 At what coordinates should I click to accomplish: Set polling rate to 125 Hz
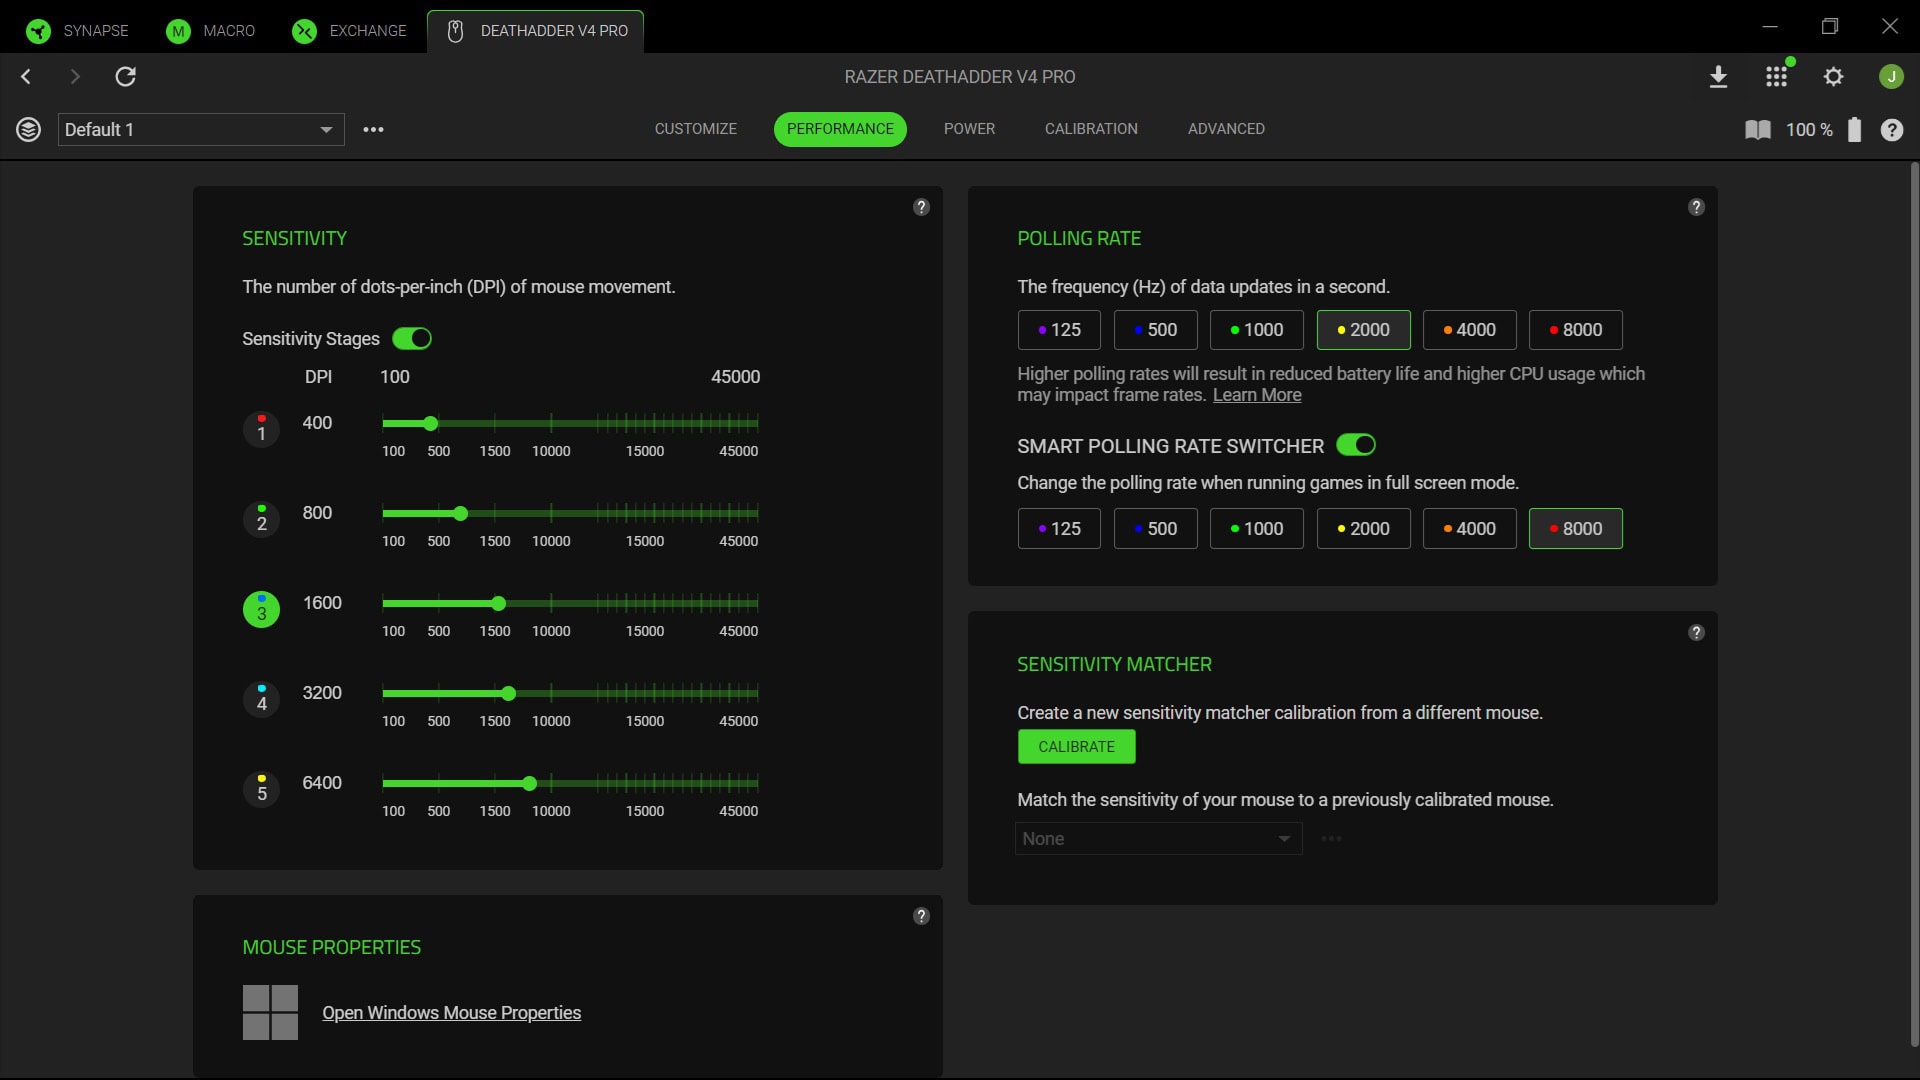coord(1059,330)
